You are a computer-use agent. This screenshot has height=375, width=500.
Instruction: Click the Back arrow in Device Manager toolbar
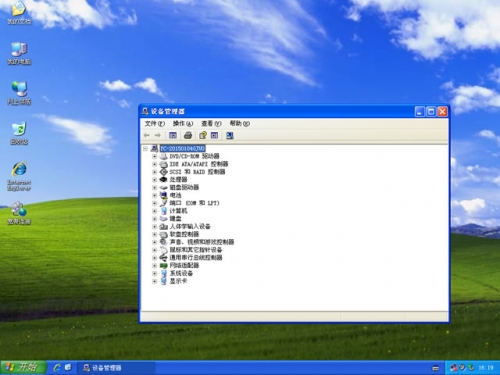pyautogui.click(x=146, y=135)
